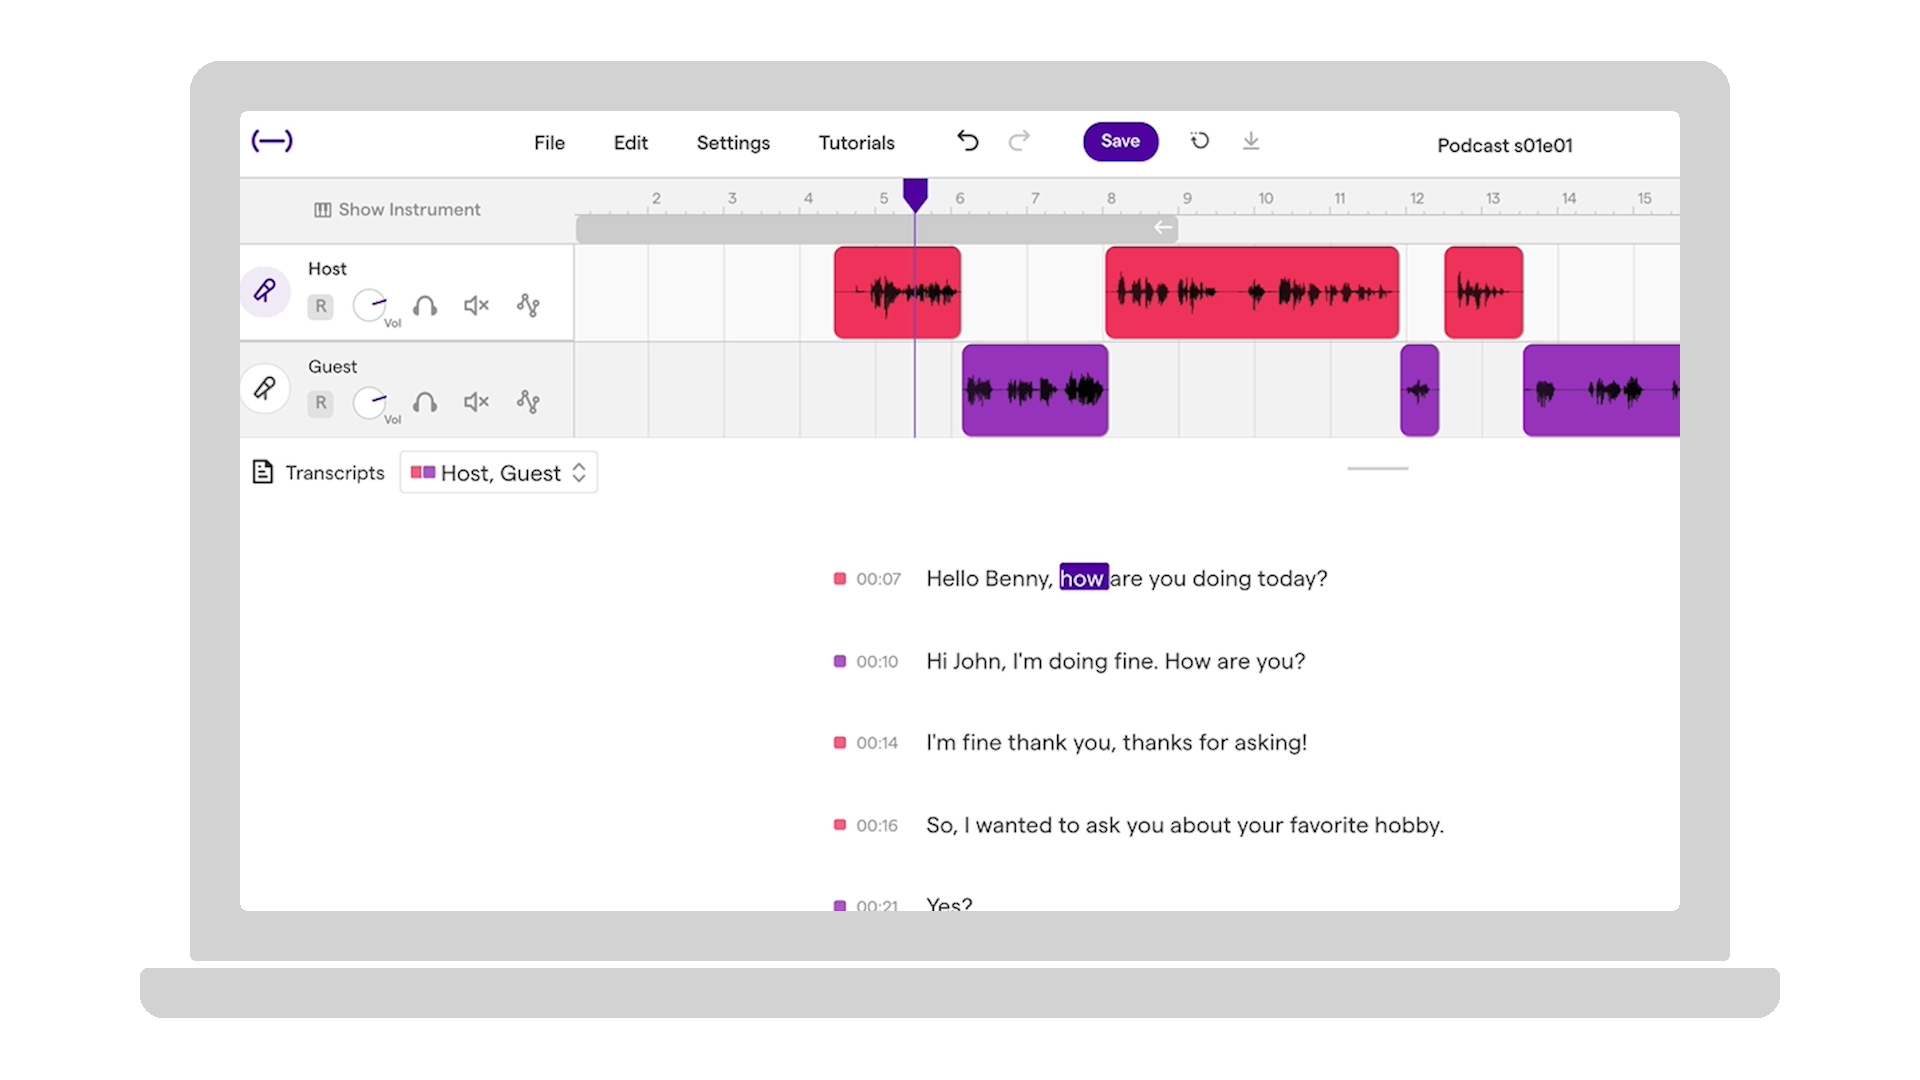
Task: Collapse loop region with arrow handle
Action: 1162,228
